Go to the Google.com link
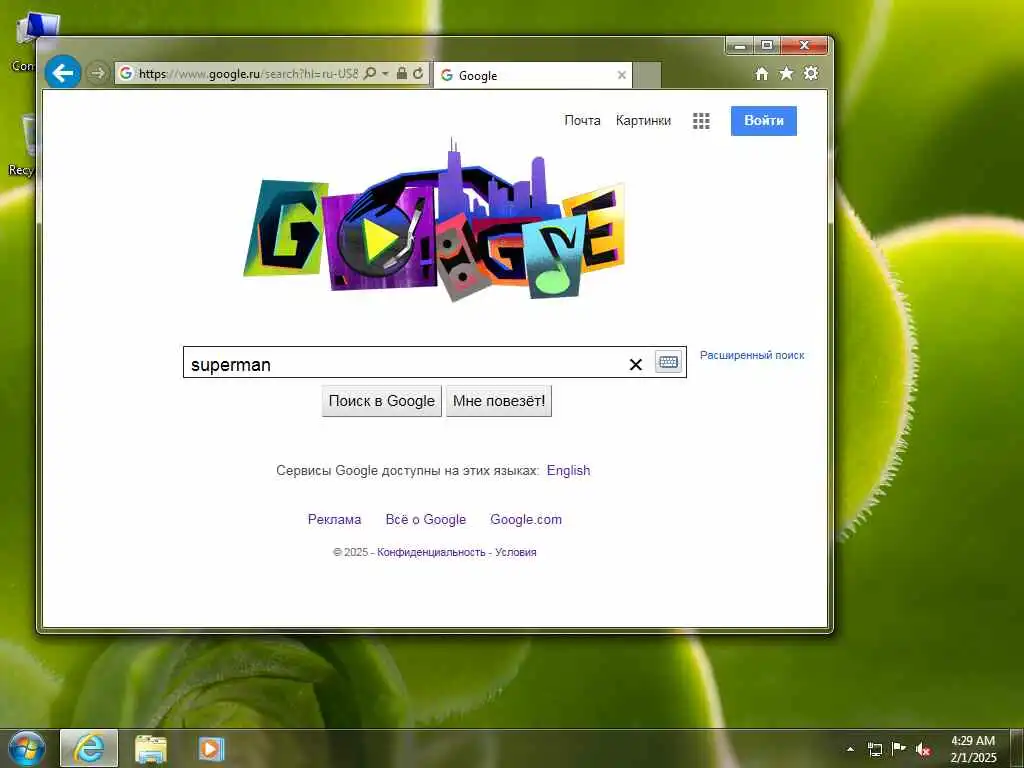Image resolution: width=1024 pixels, height=768 pixels. [x=526, y=519]
